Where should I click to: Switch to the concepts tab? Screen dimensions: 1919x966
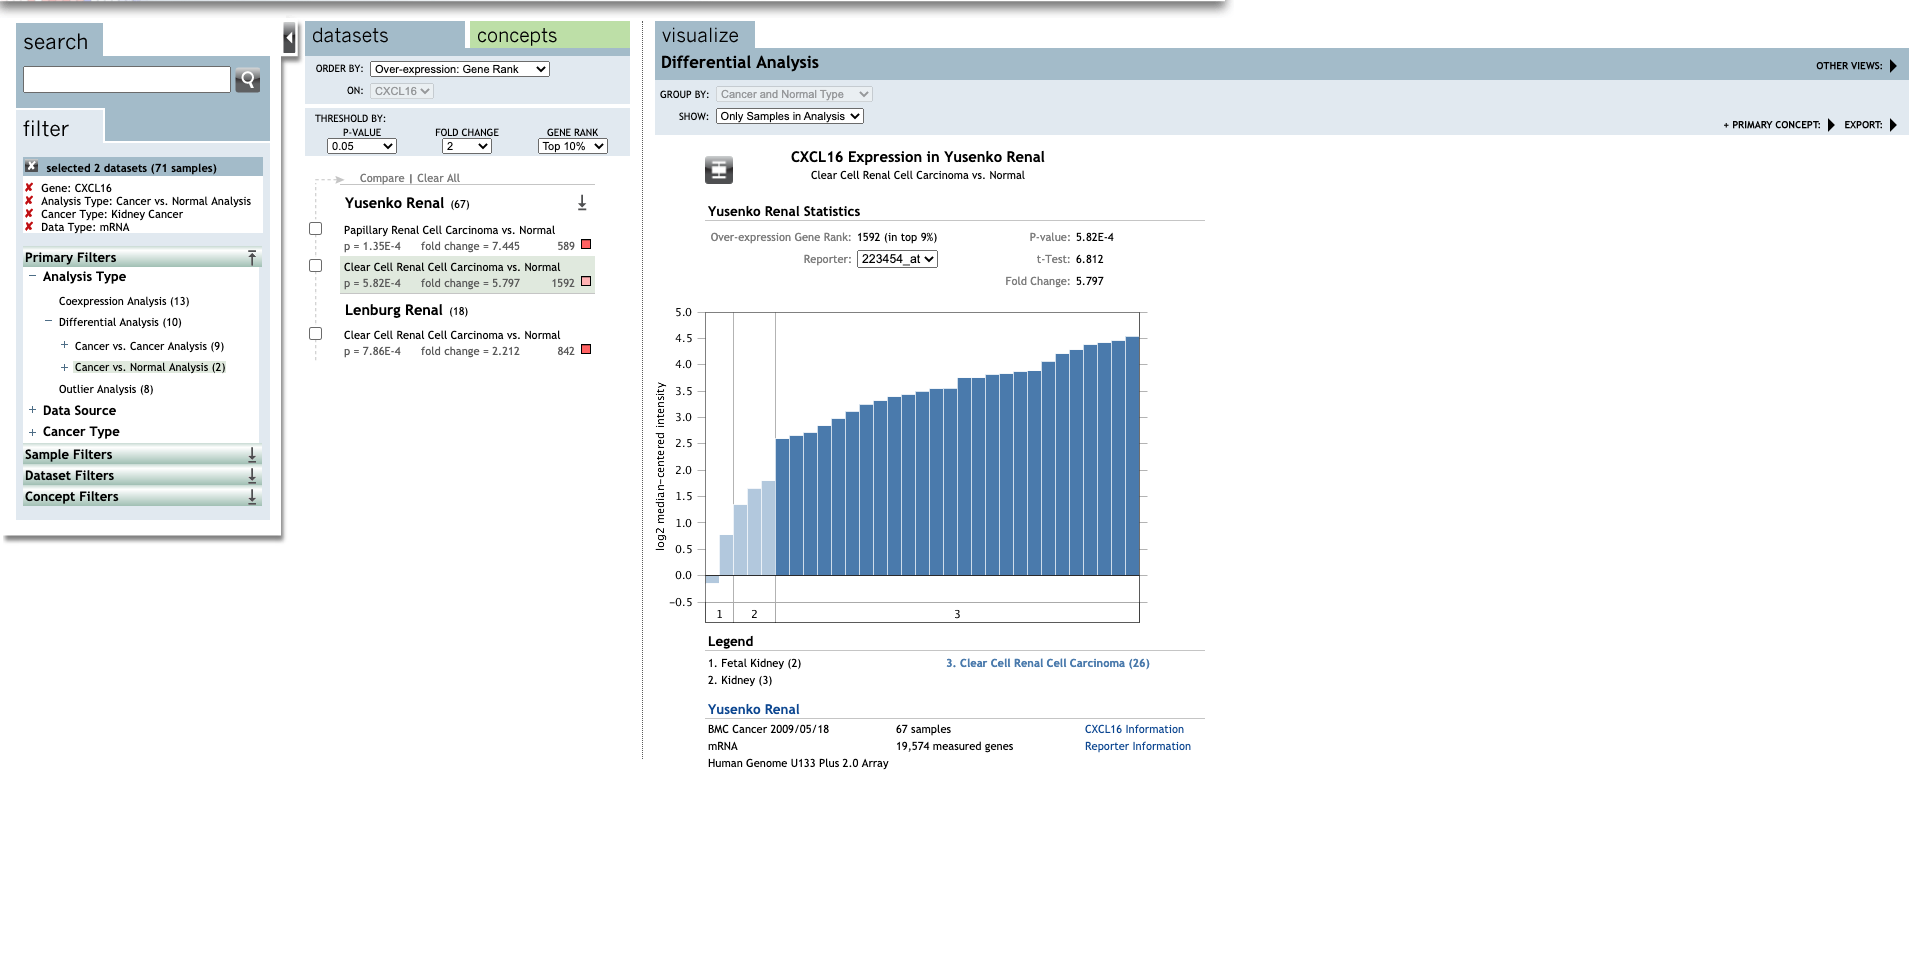pos(550,35)
